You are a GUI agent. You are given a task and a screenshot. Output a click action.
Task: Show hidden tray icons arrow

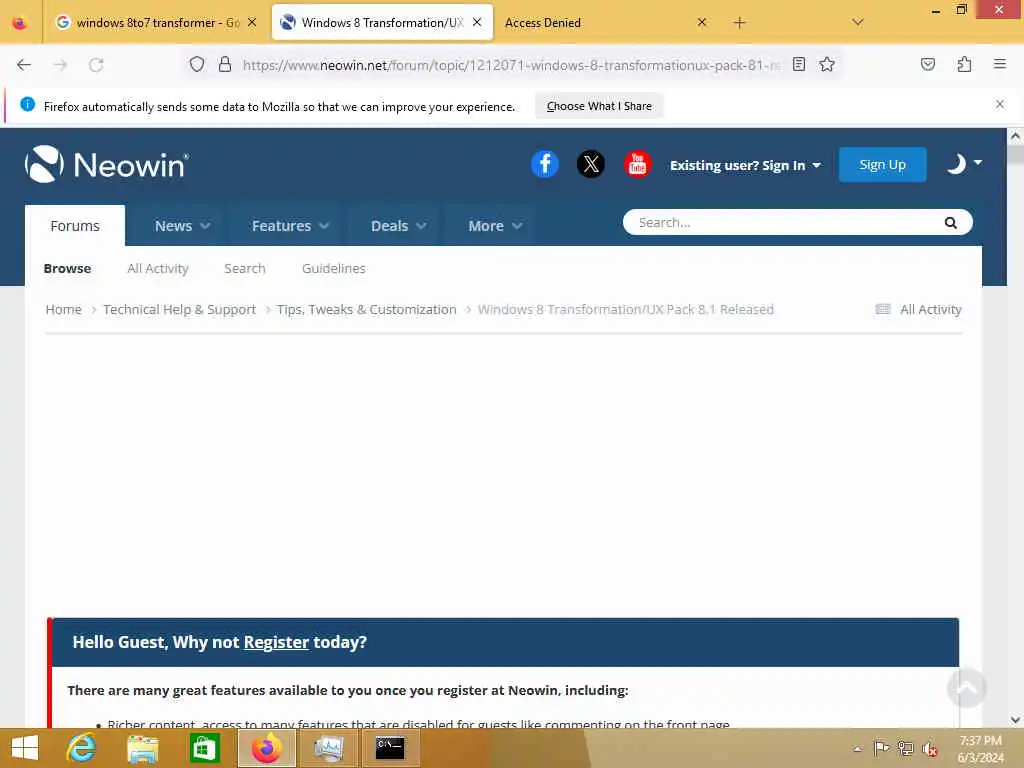(857, 748)
